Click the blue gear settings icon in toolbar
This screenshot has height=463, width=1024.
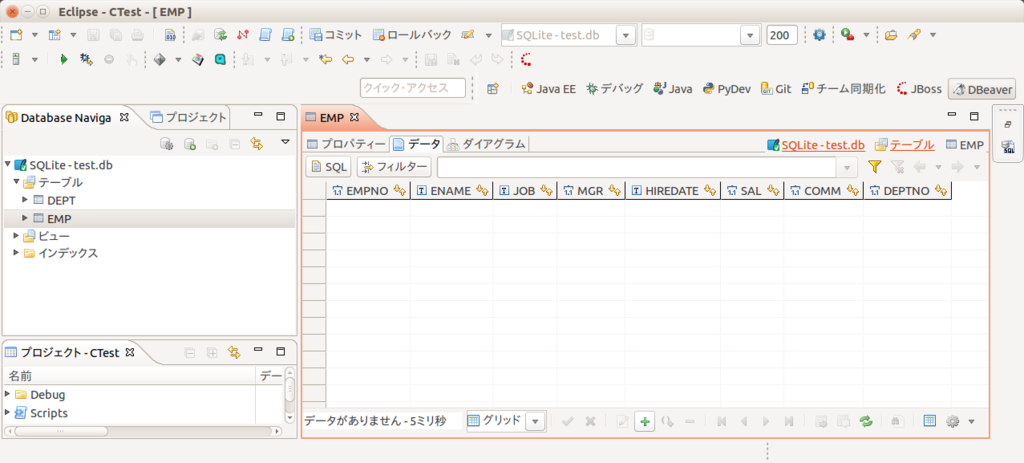click(819, 35)
